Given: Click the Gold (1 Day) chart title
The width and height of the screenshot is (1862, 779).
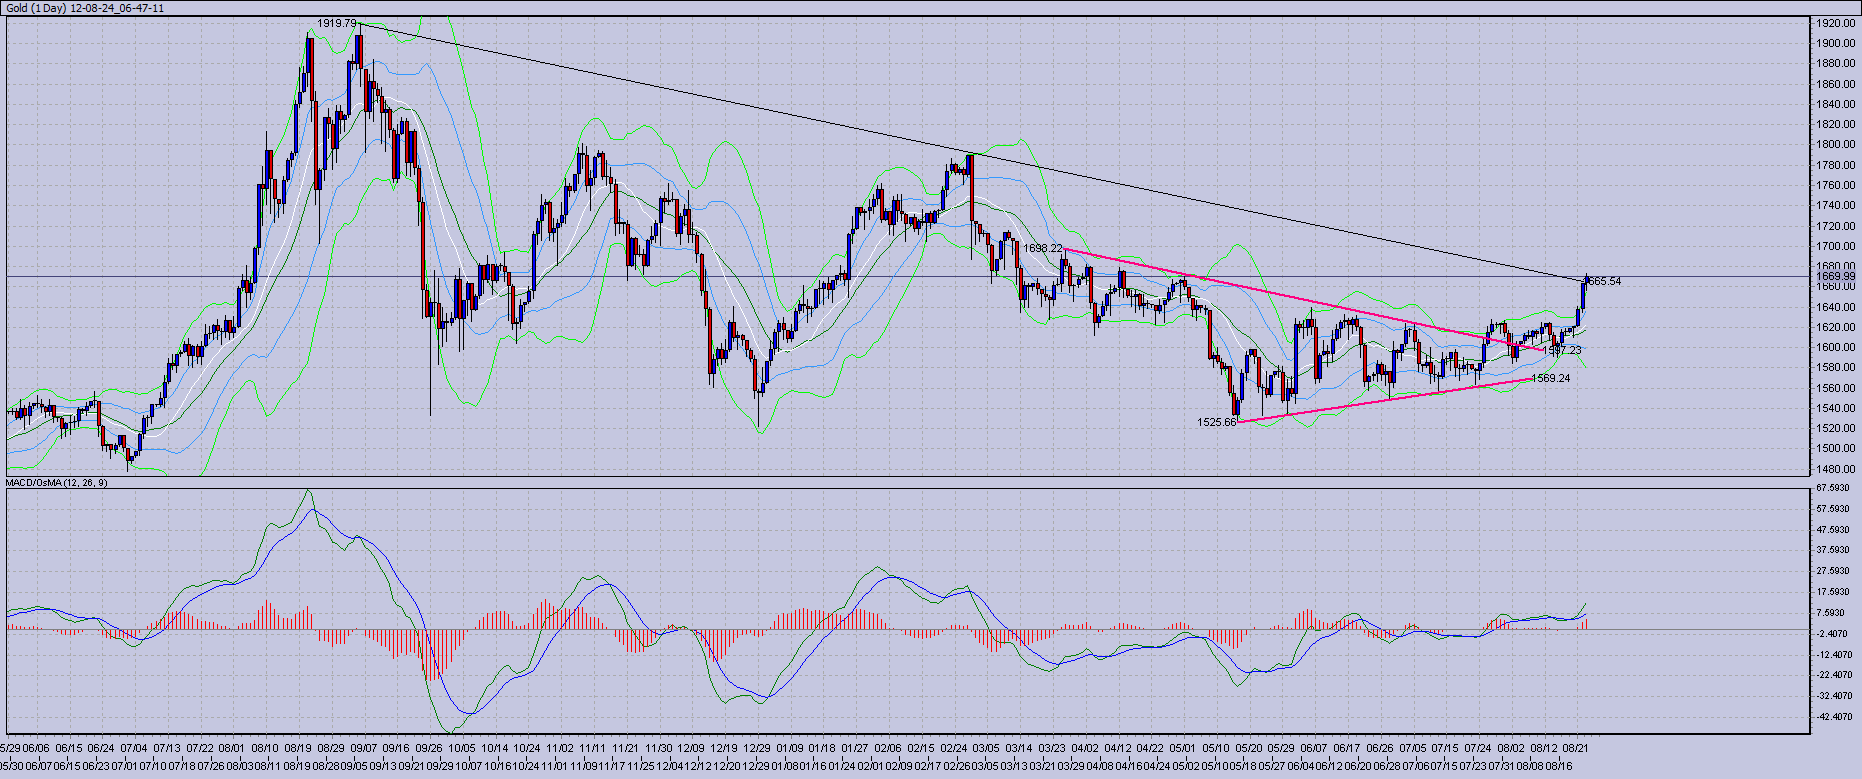Looking at the screenshot, I should point(85,7).
